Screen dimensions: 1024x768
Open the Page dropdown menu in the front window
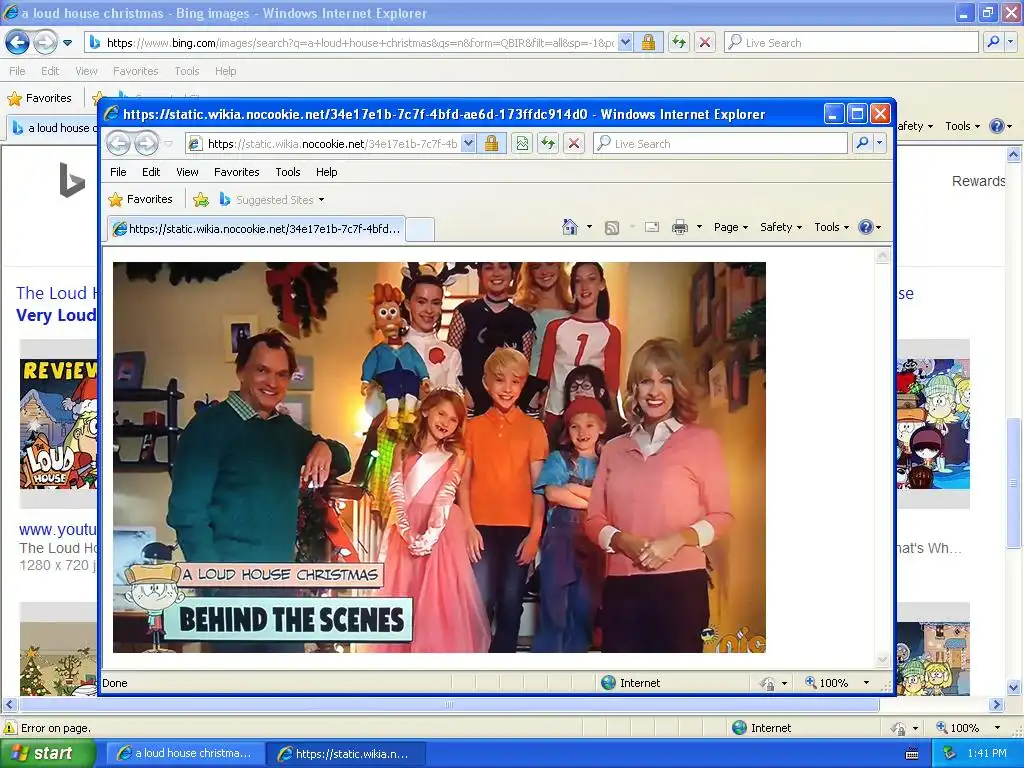point(731,227)
